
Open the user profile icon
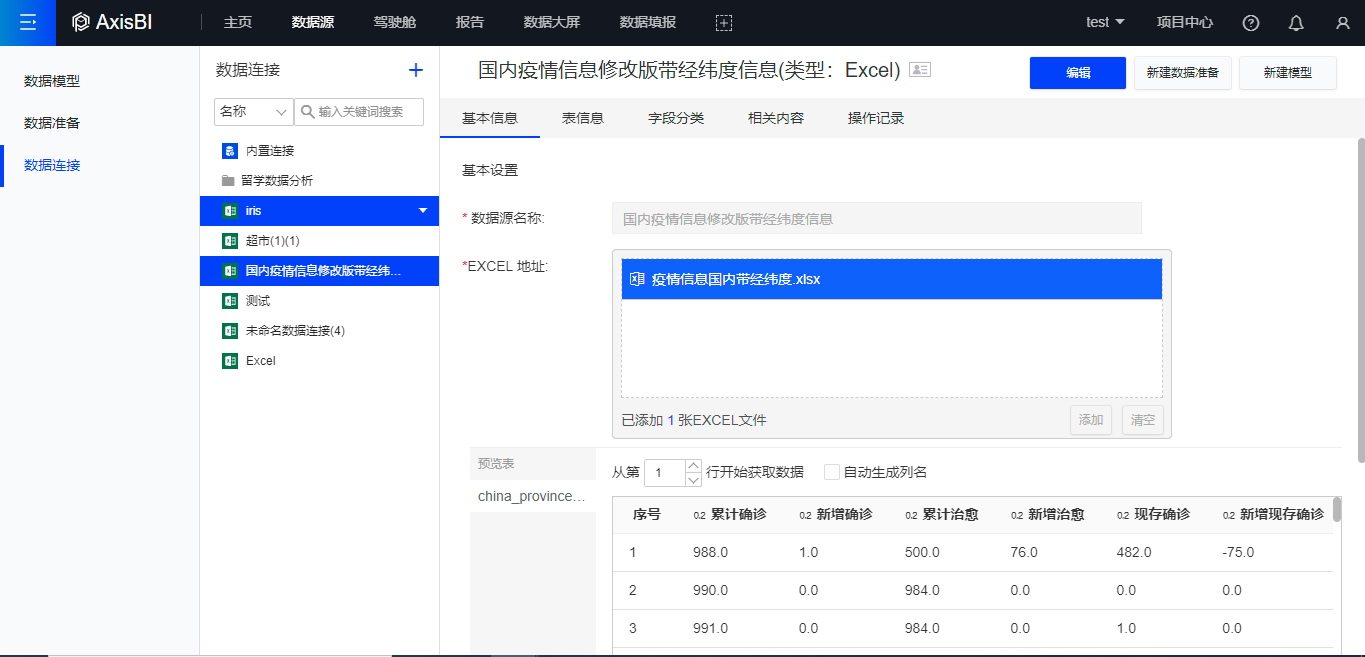pos(1342,22)
